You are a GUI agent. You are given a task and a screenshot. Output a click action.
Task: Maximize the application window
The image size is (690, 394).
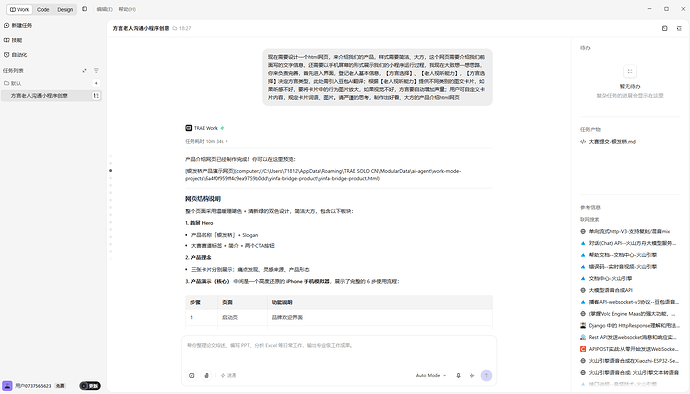[x=666, y=9]
